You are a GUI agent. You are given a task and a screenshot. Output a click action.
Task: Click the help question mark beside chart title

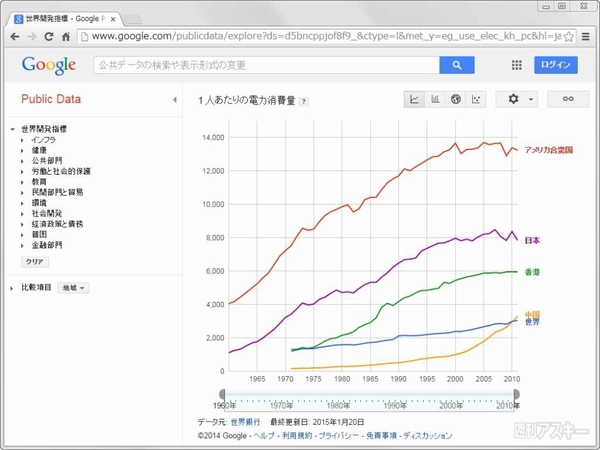coord(304,101)
